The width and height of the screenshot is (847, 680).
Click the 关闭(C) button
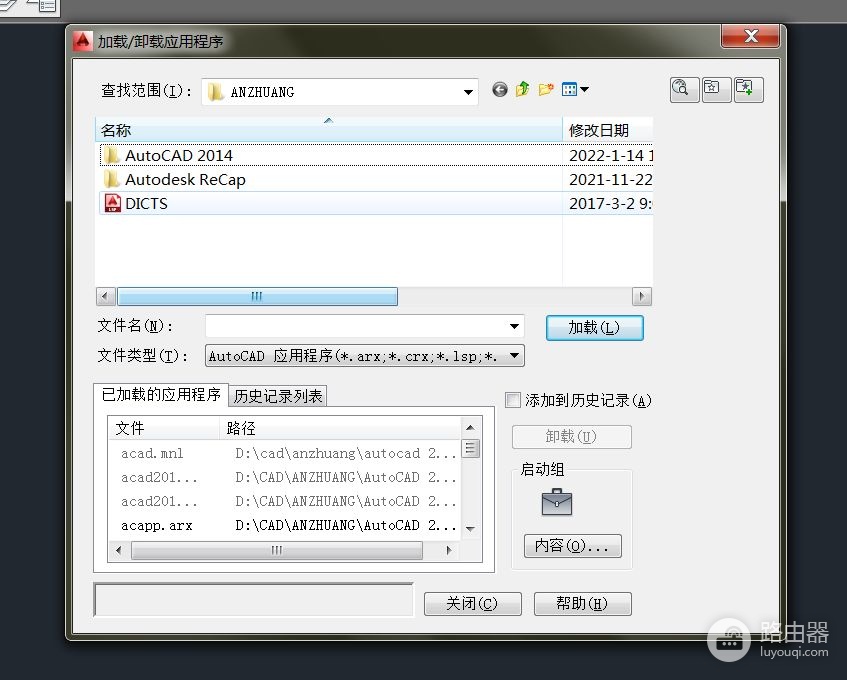pos(473,603)
